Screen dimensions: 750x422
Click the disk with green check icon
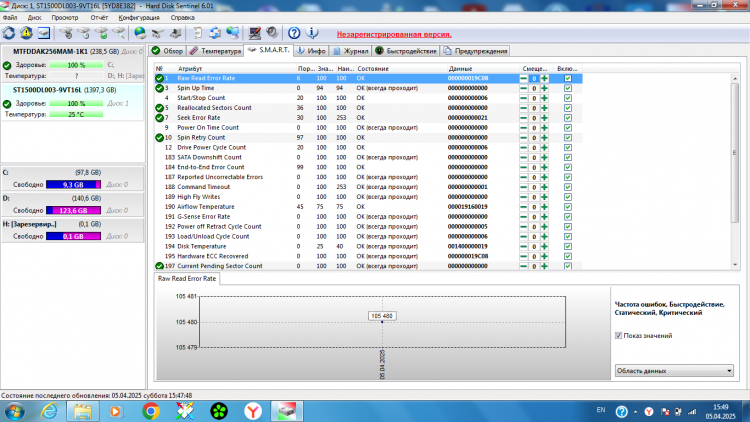tap(101, 33)
